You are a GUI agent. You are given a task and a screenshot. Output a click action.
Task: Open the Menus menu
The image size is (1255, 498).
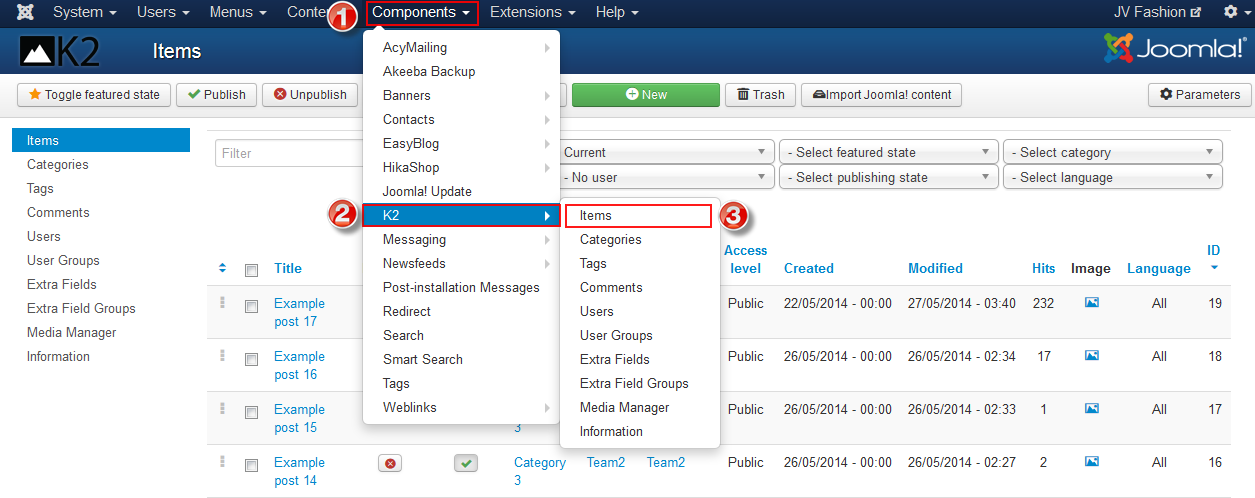(x=237, y=12)
